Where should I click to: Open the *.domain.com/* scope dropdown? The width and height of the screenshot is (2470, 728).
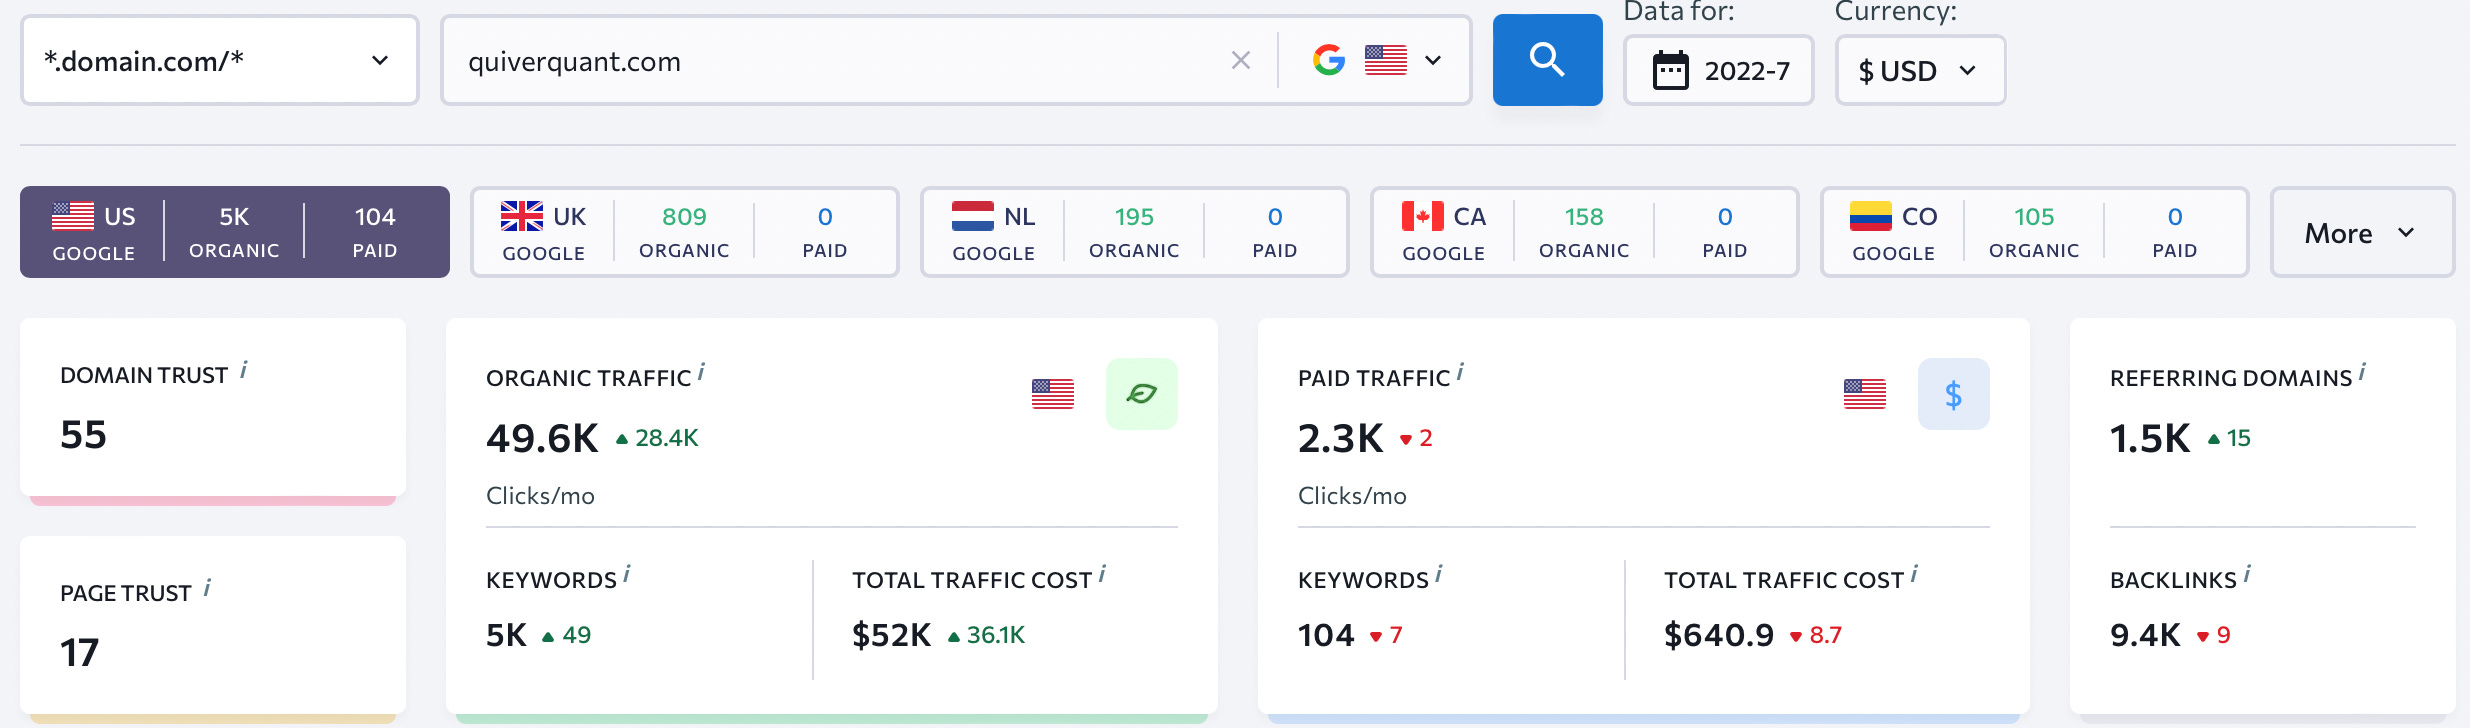click(219, 60)
